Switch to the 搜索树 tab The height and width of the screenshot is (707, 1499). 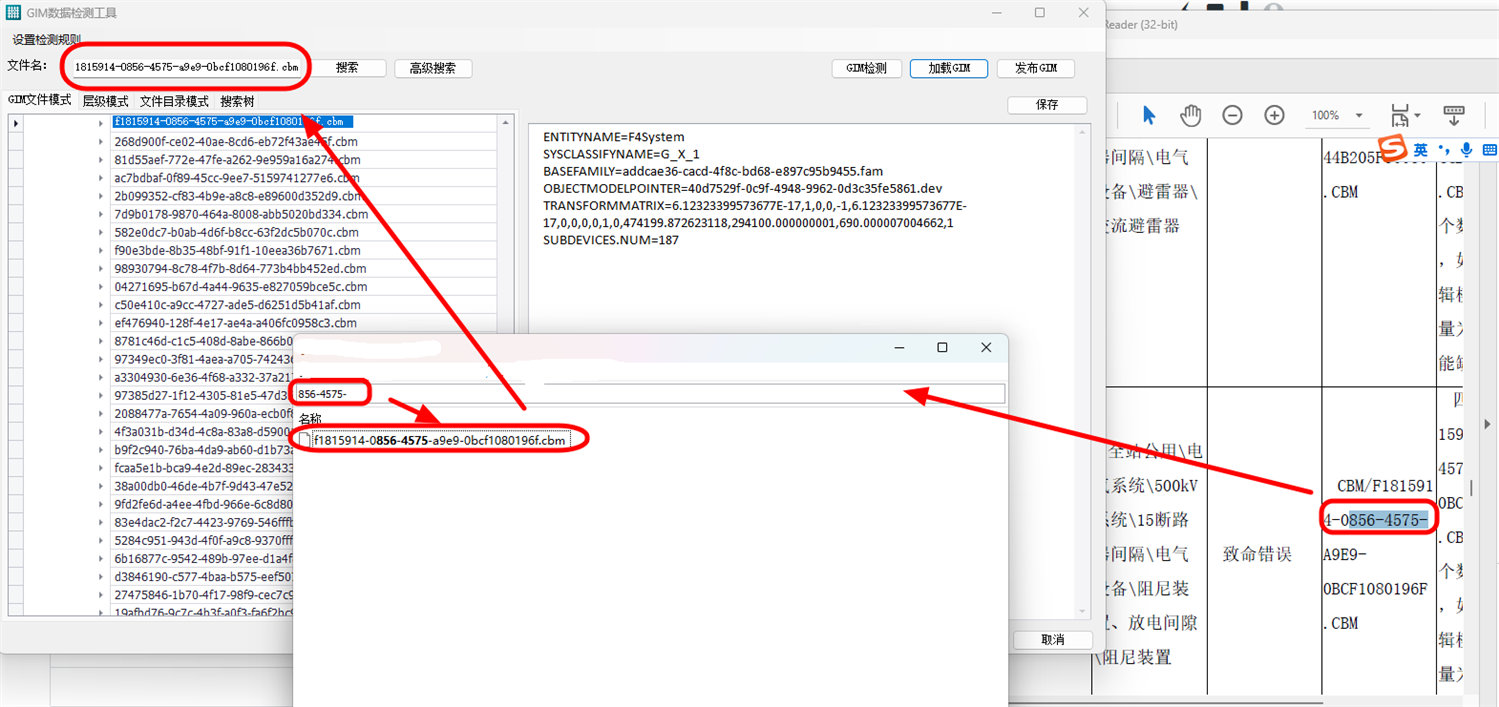point(237,101)
